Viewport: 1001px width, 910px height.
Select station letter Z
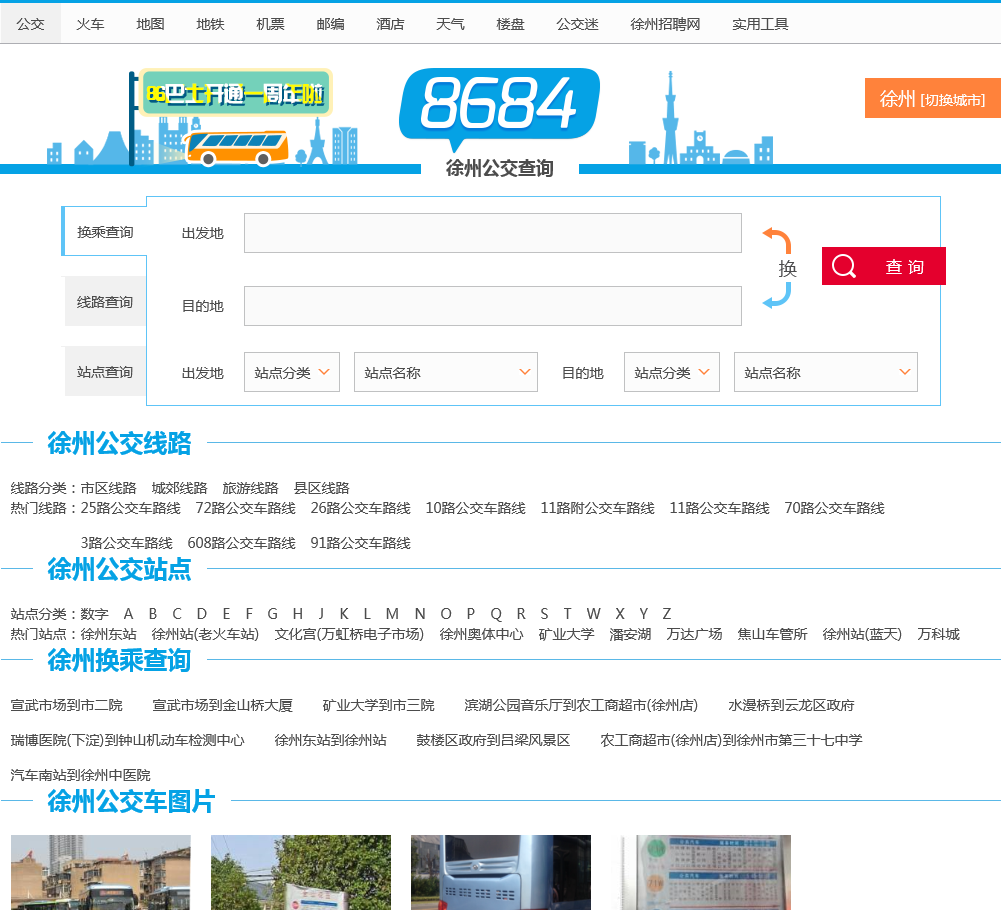(666, 614)
